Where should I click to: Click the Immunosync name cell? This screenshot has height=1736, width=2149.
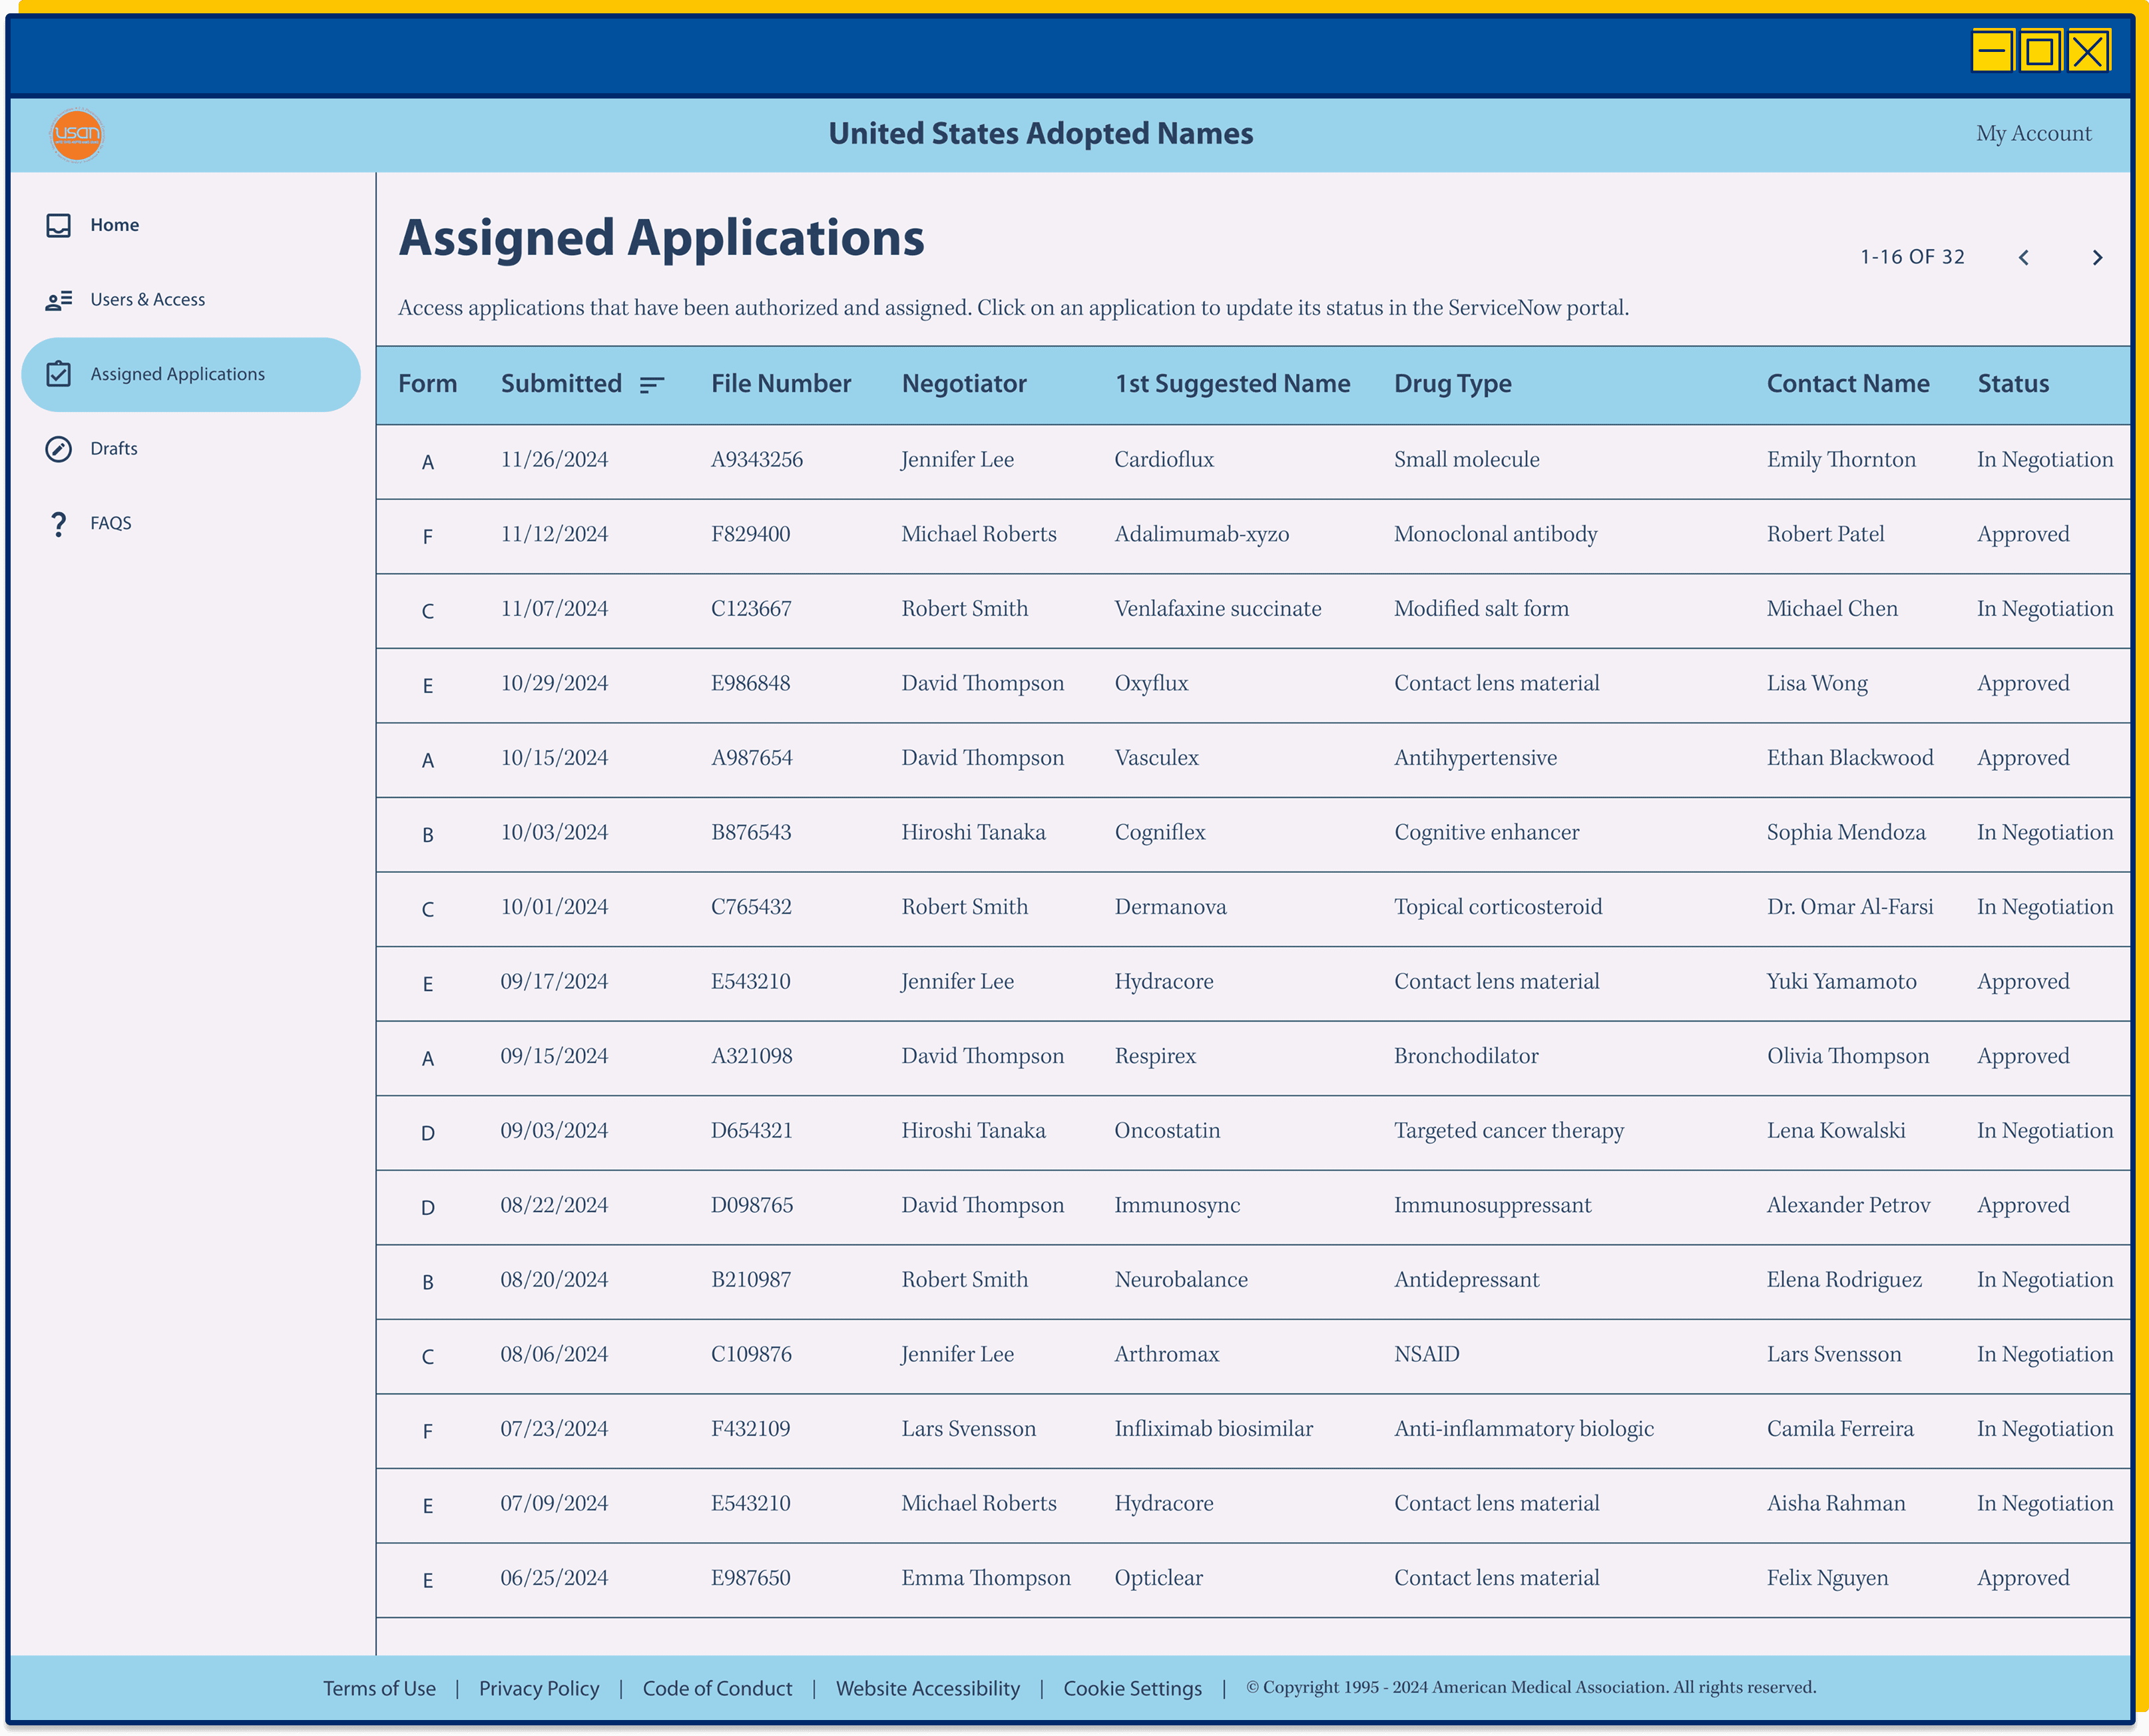point(1177,1206)
